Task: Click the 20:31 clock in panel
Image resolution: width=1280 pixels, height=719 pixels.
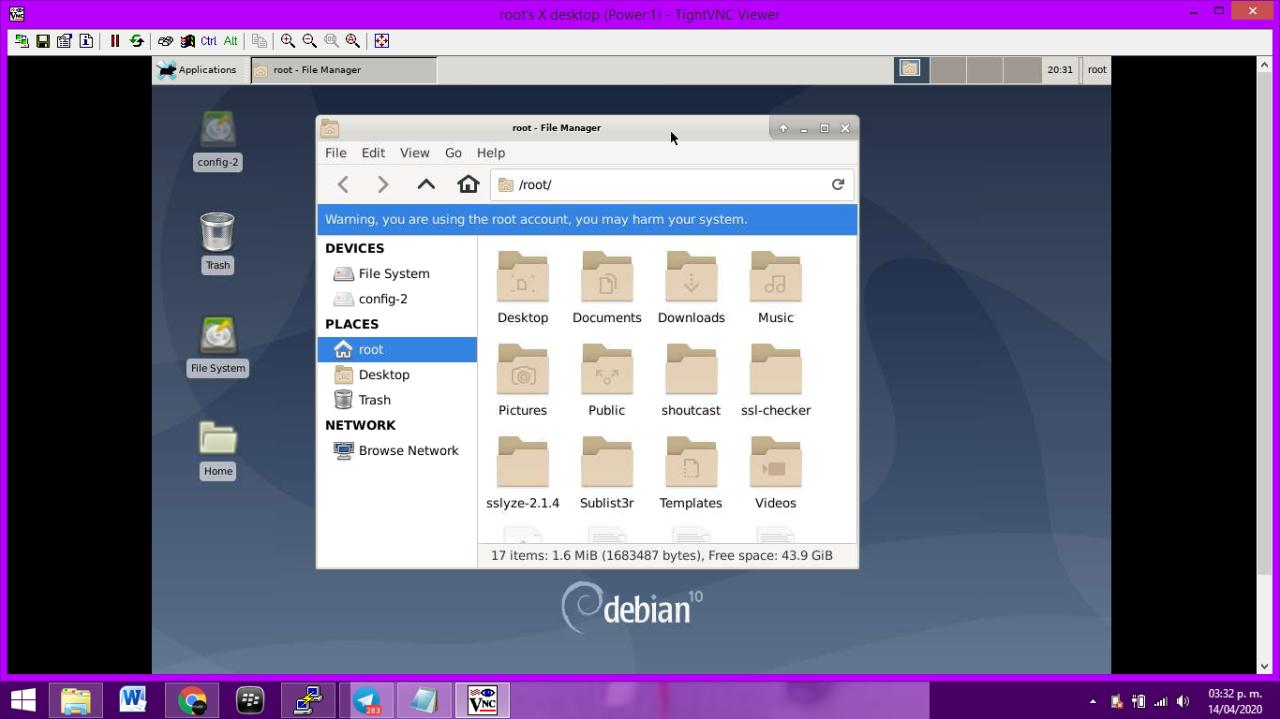Action: [1059, 70]
